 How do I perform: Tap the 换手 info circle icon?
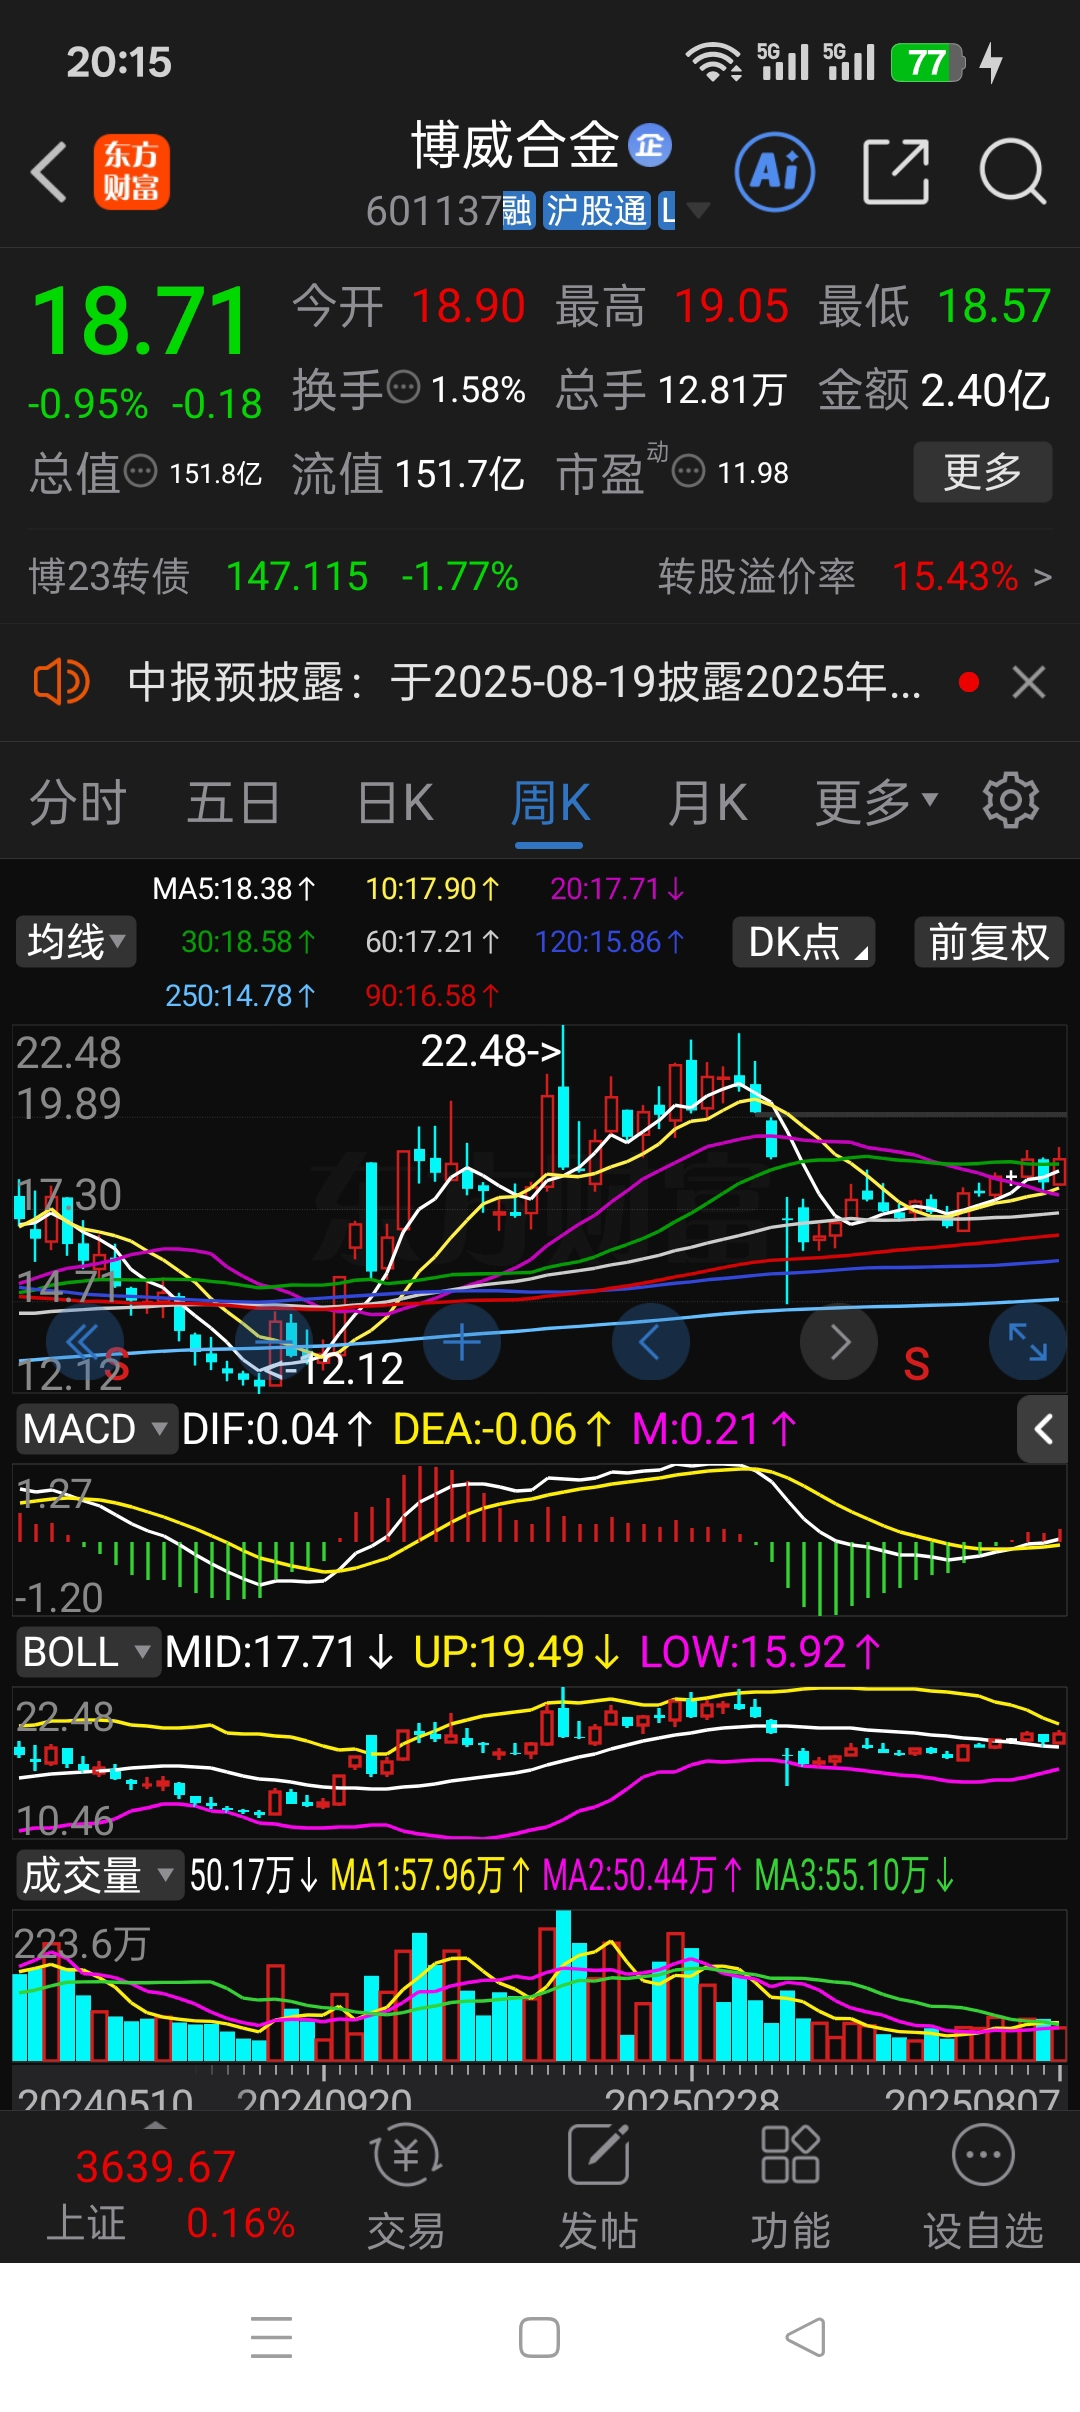403,387
